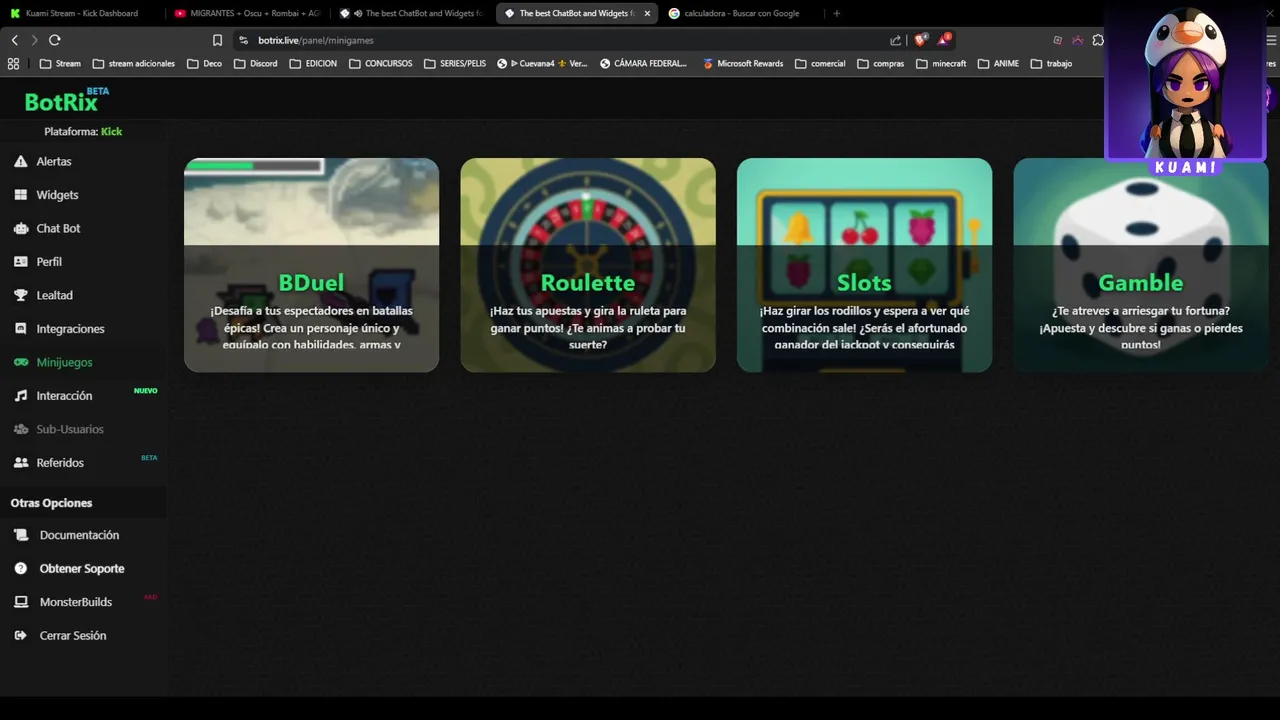The image size is (1280, 720).
Task: Open the Alertas sidebar section
Action: tap(55, 161)
